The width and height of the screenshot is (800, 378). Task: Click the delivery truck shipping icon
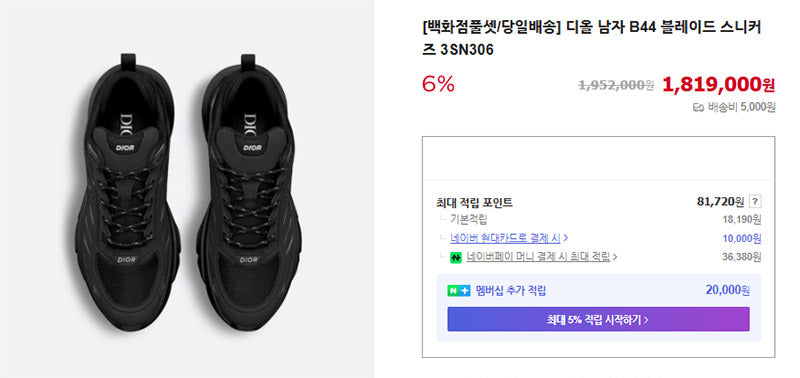(x=698, y=108)
